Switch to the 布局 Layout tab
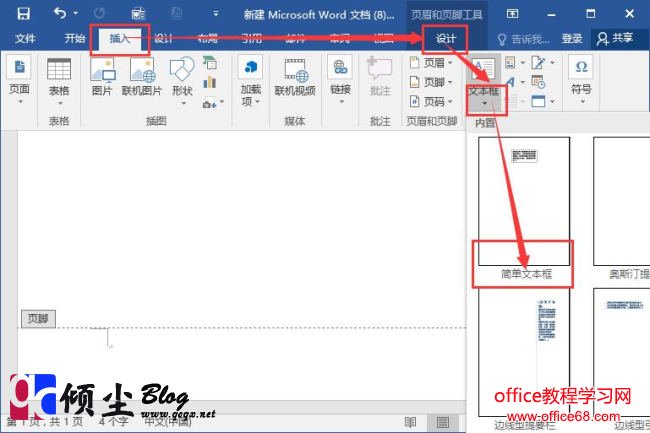 [208, 39]
